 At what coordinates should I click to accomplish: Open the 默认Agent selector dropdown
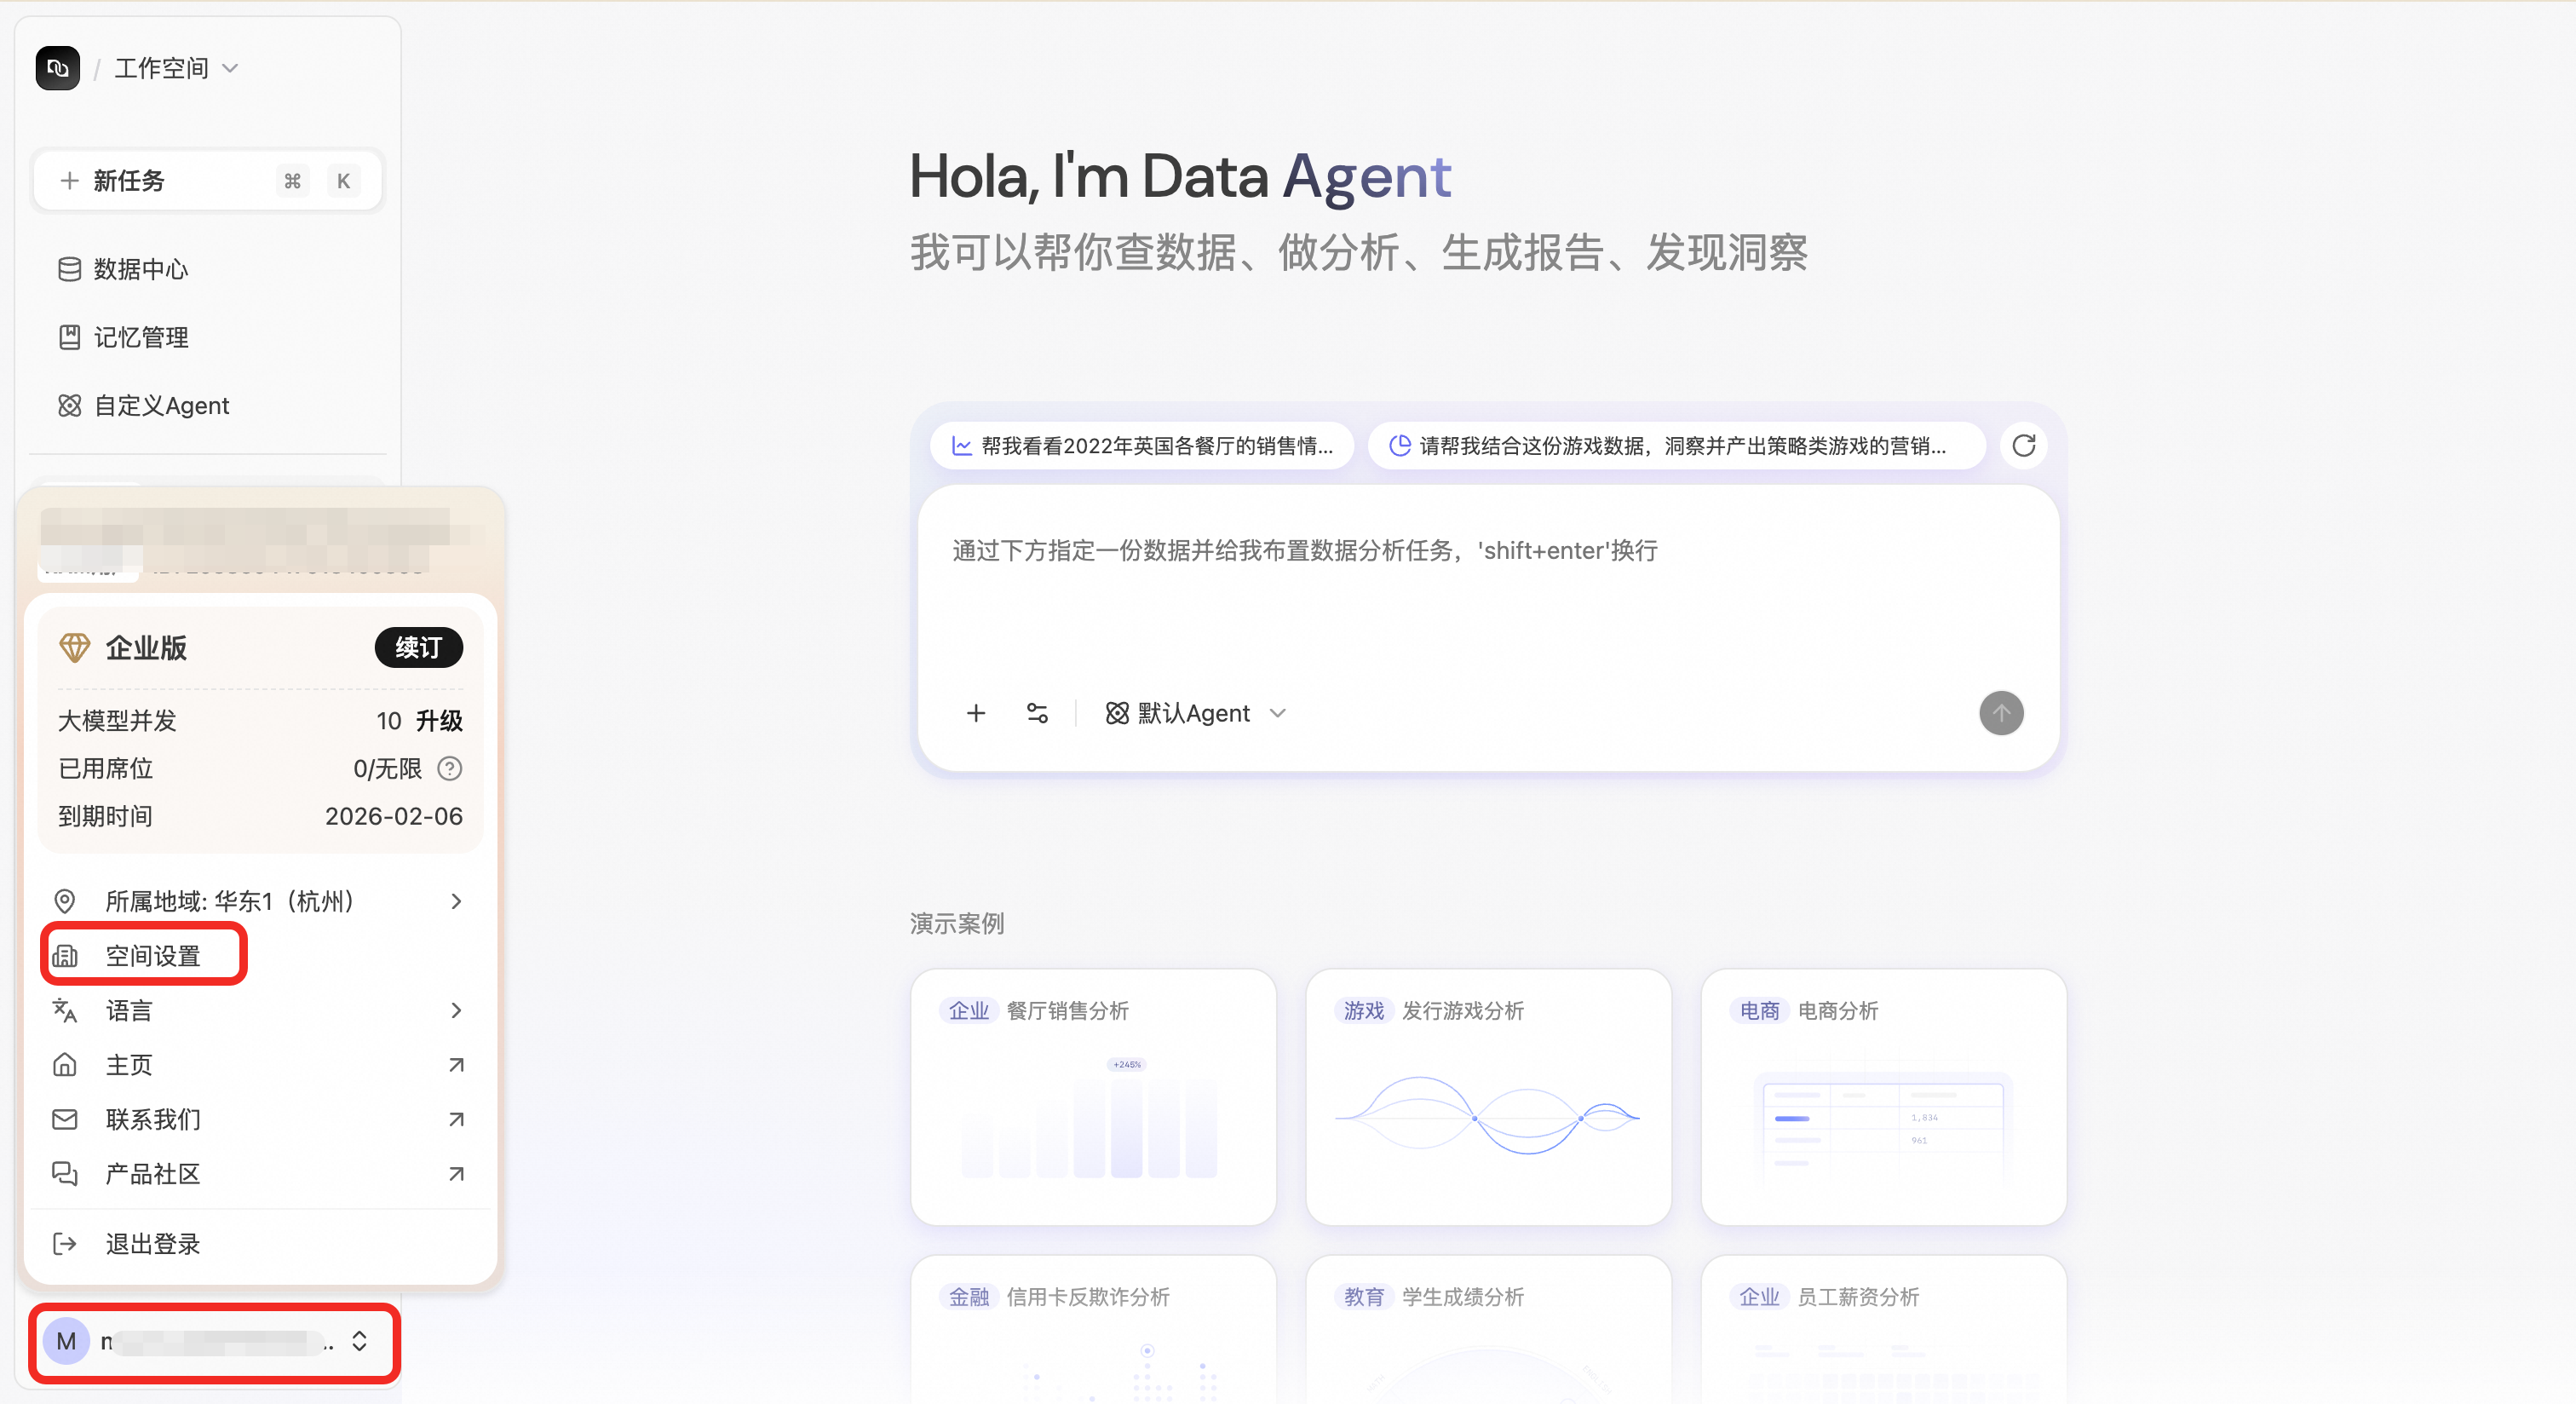[x=1195, y=713]
